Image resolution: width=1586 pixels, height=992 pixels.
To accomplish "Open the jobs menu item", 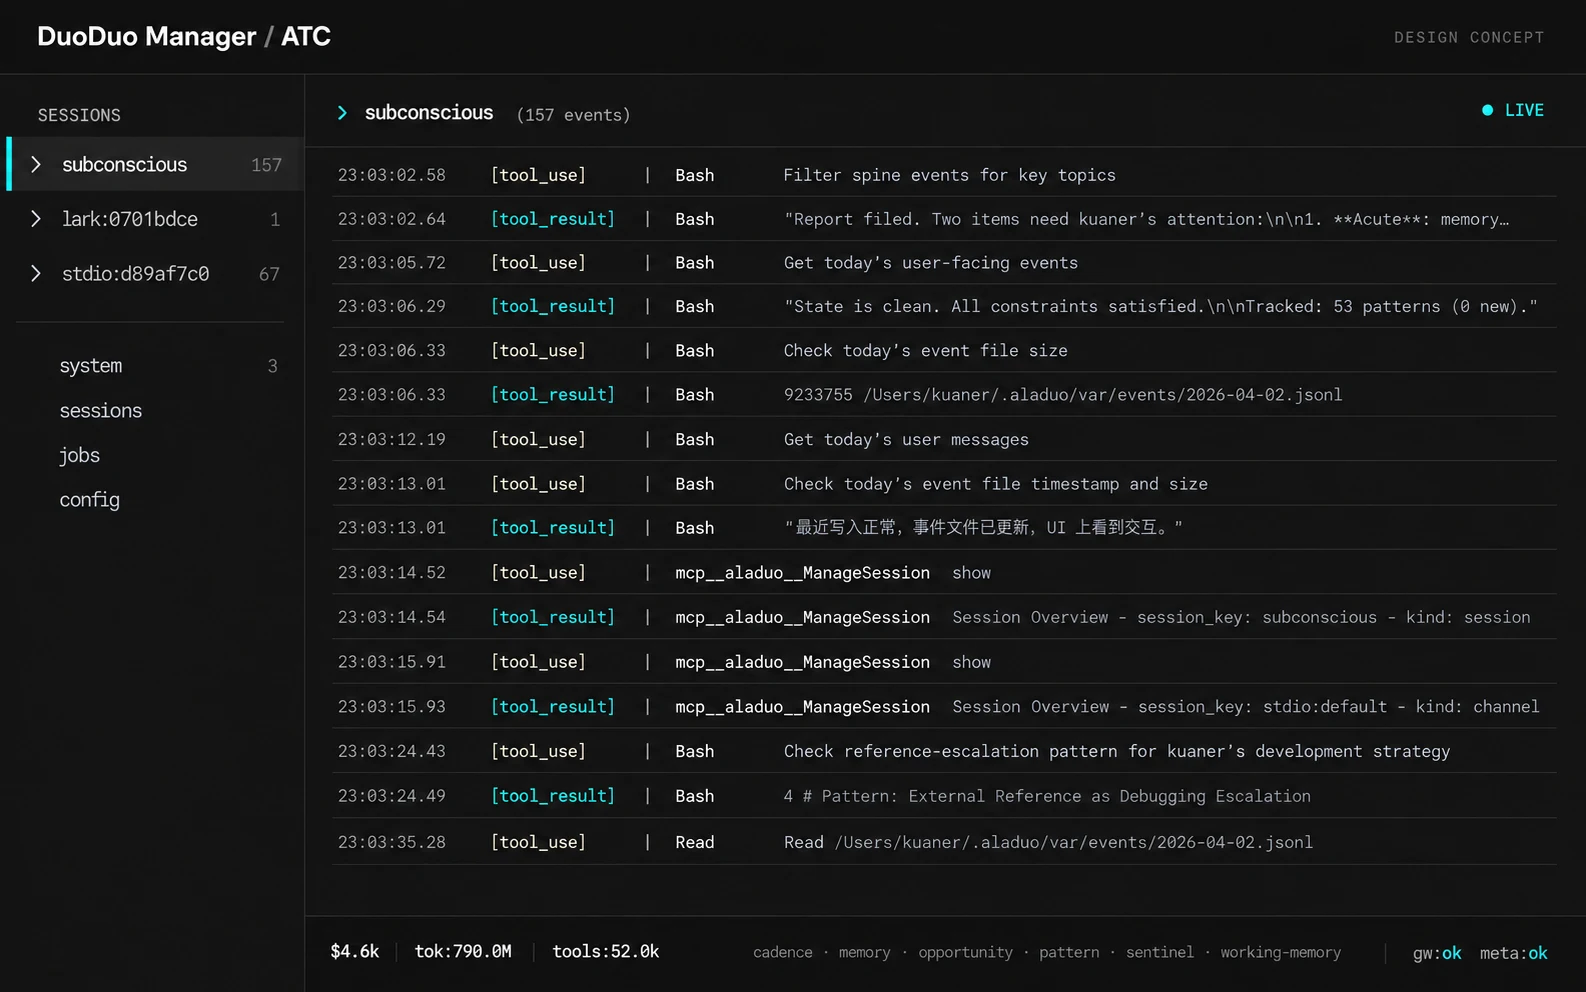I will [80, 455].
